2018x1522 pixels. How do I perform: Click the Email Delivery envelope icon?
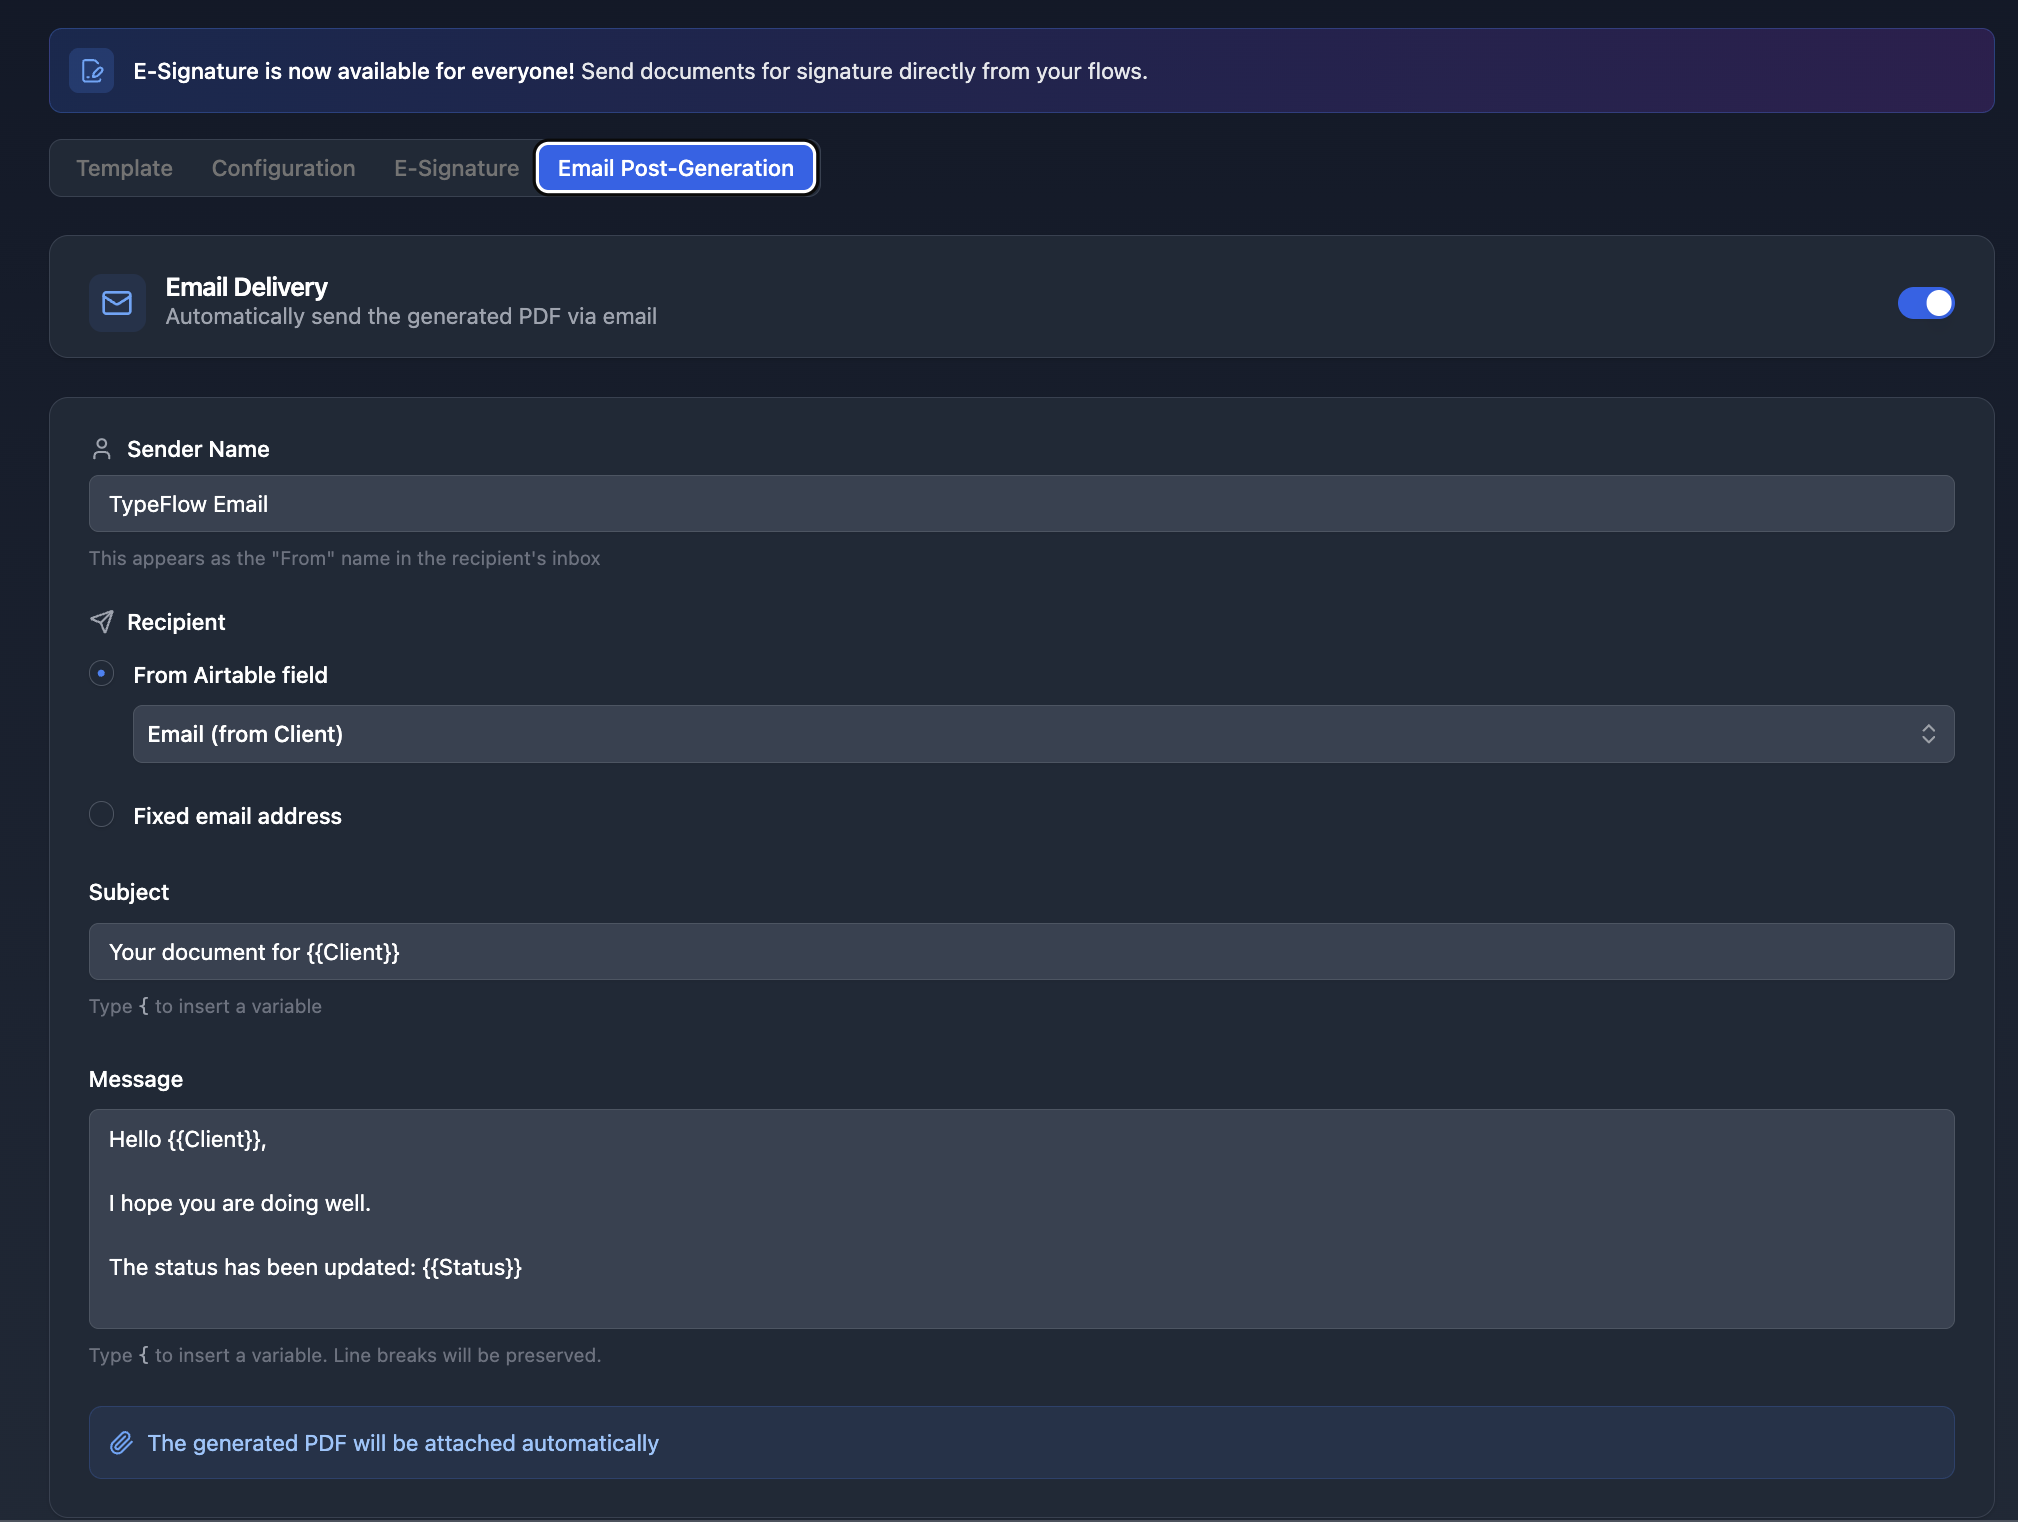(117, 302)
